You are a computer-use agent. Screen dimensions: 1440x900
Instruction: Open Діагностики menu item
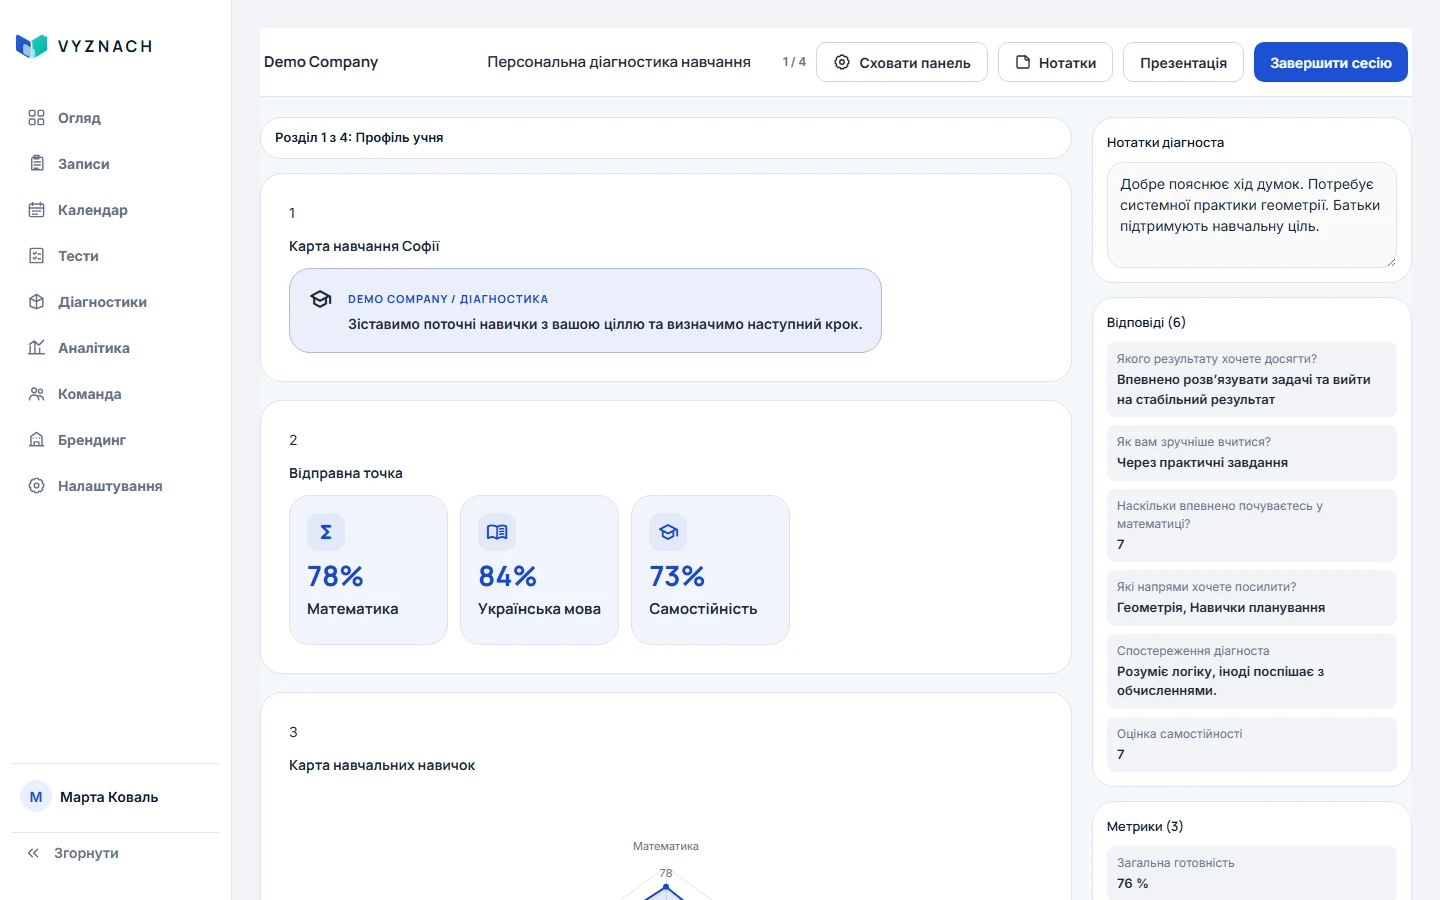tap(116, 302)
